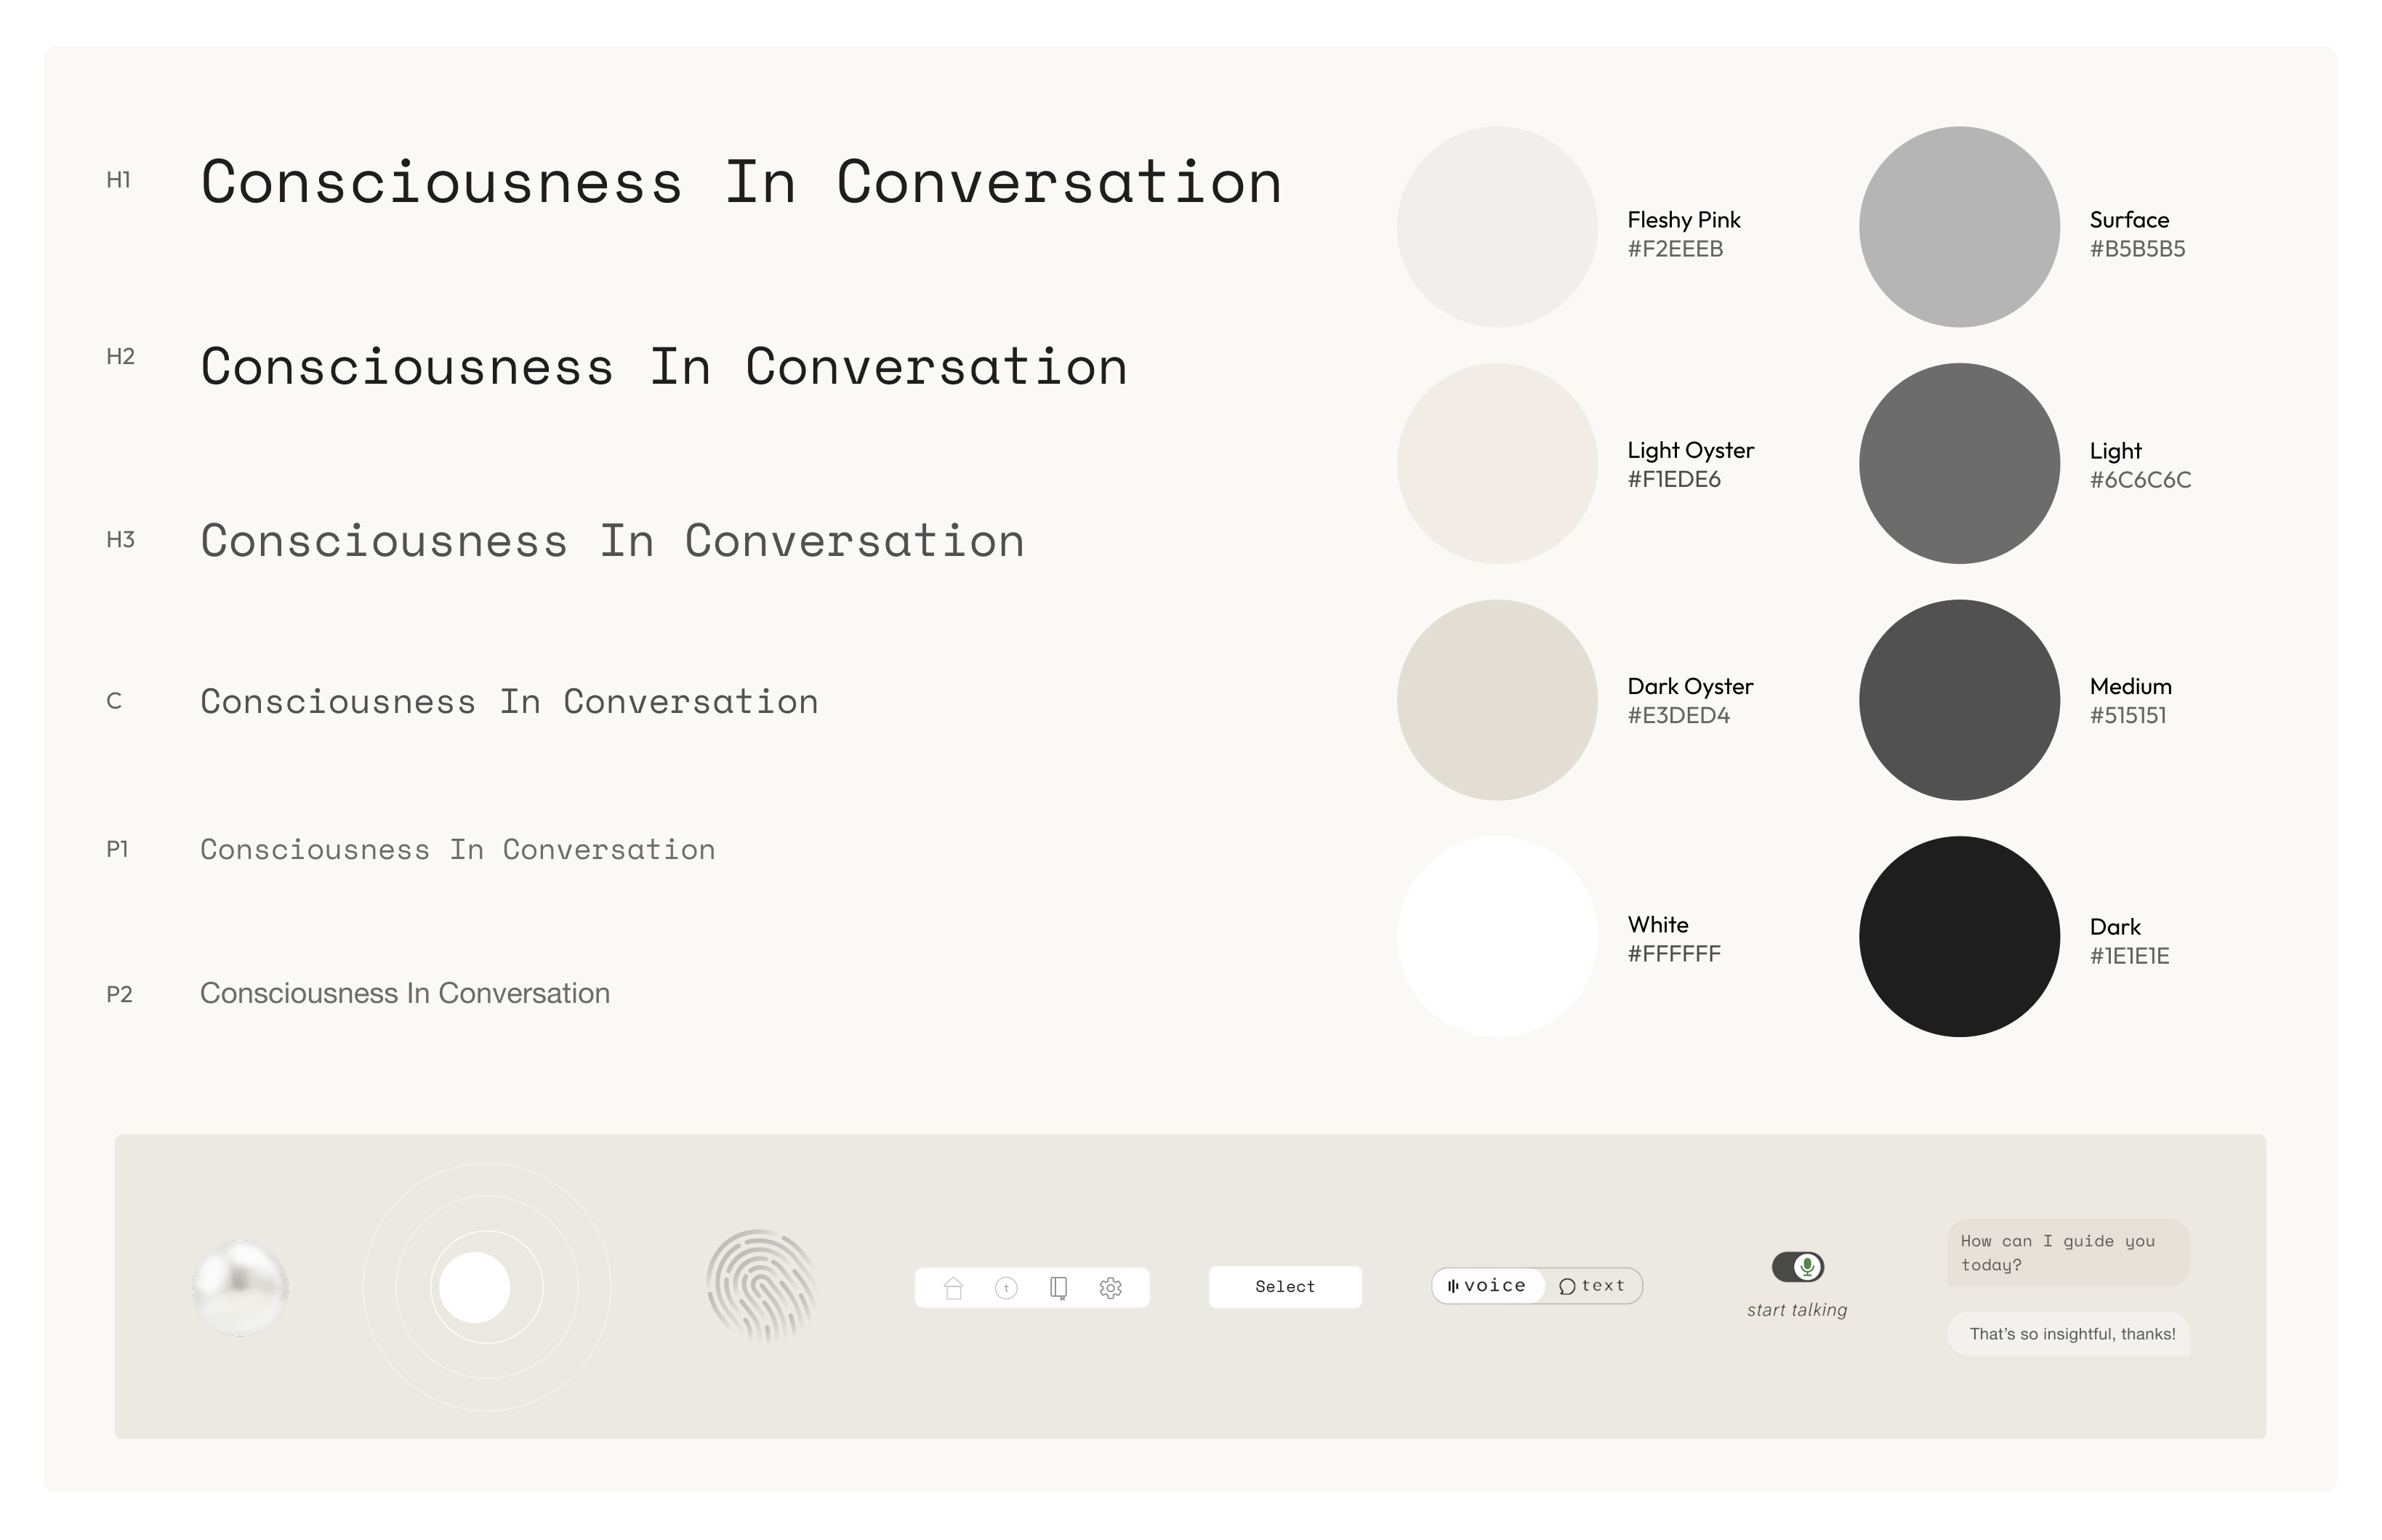
Task: Click the 'start talking' label
Action: pos(1796,1309)
